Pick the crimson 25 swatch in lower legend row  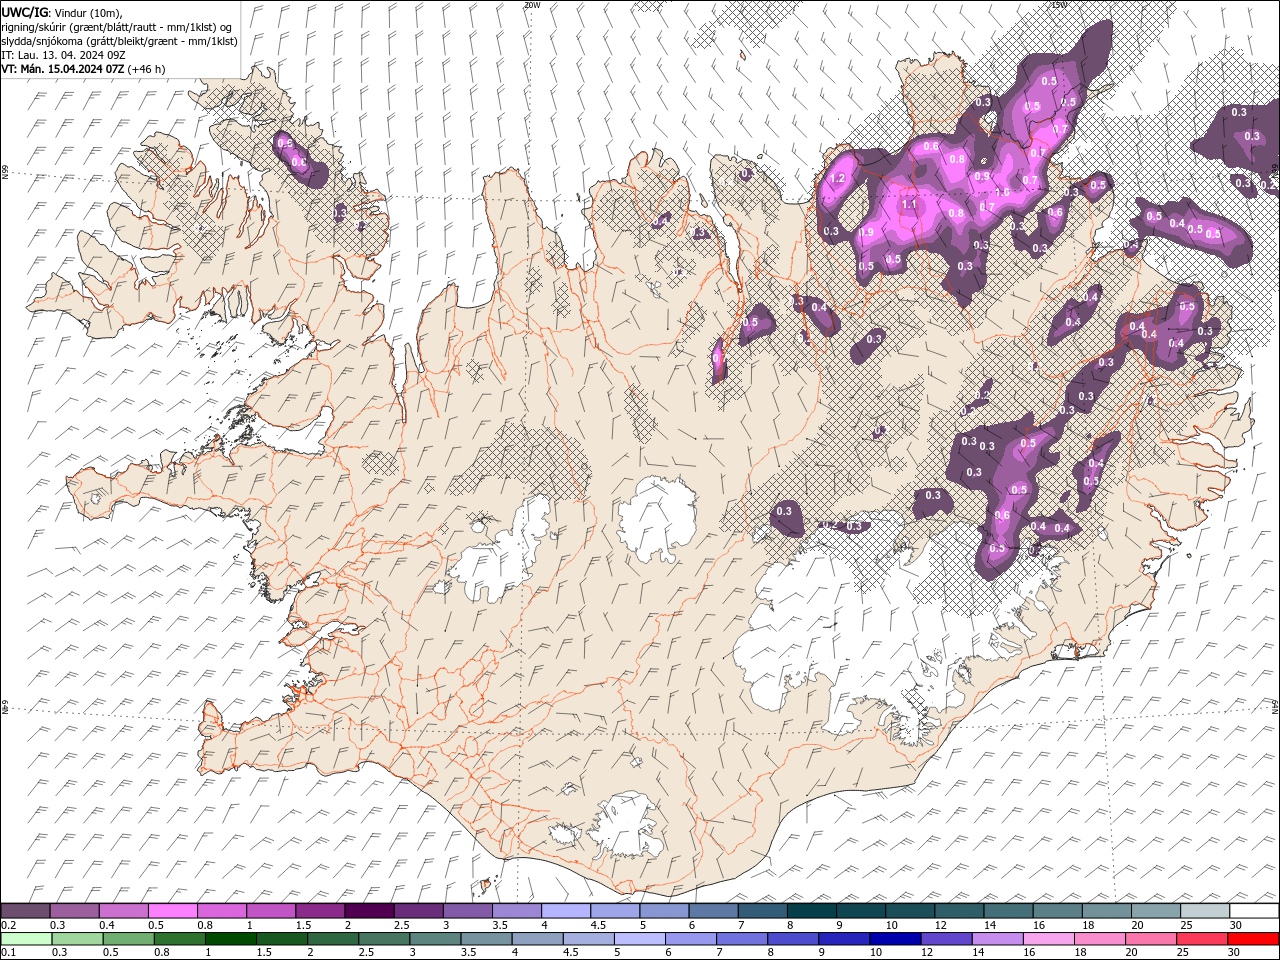[1201, 938]
